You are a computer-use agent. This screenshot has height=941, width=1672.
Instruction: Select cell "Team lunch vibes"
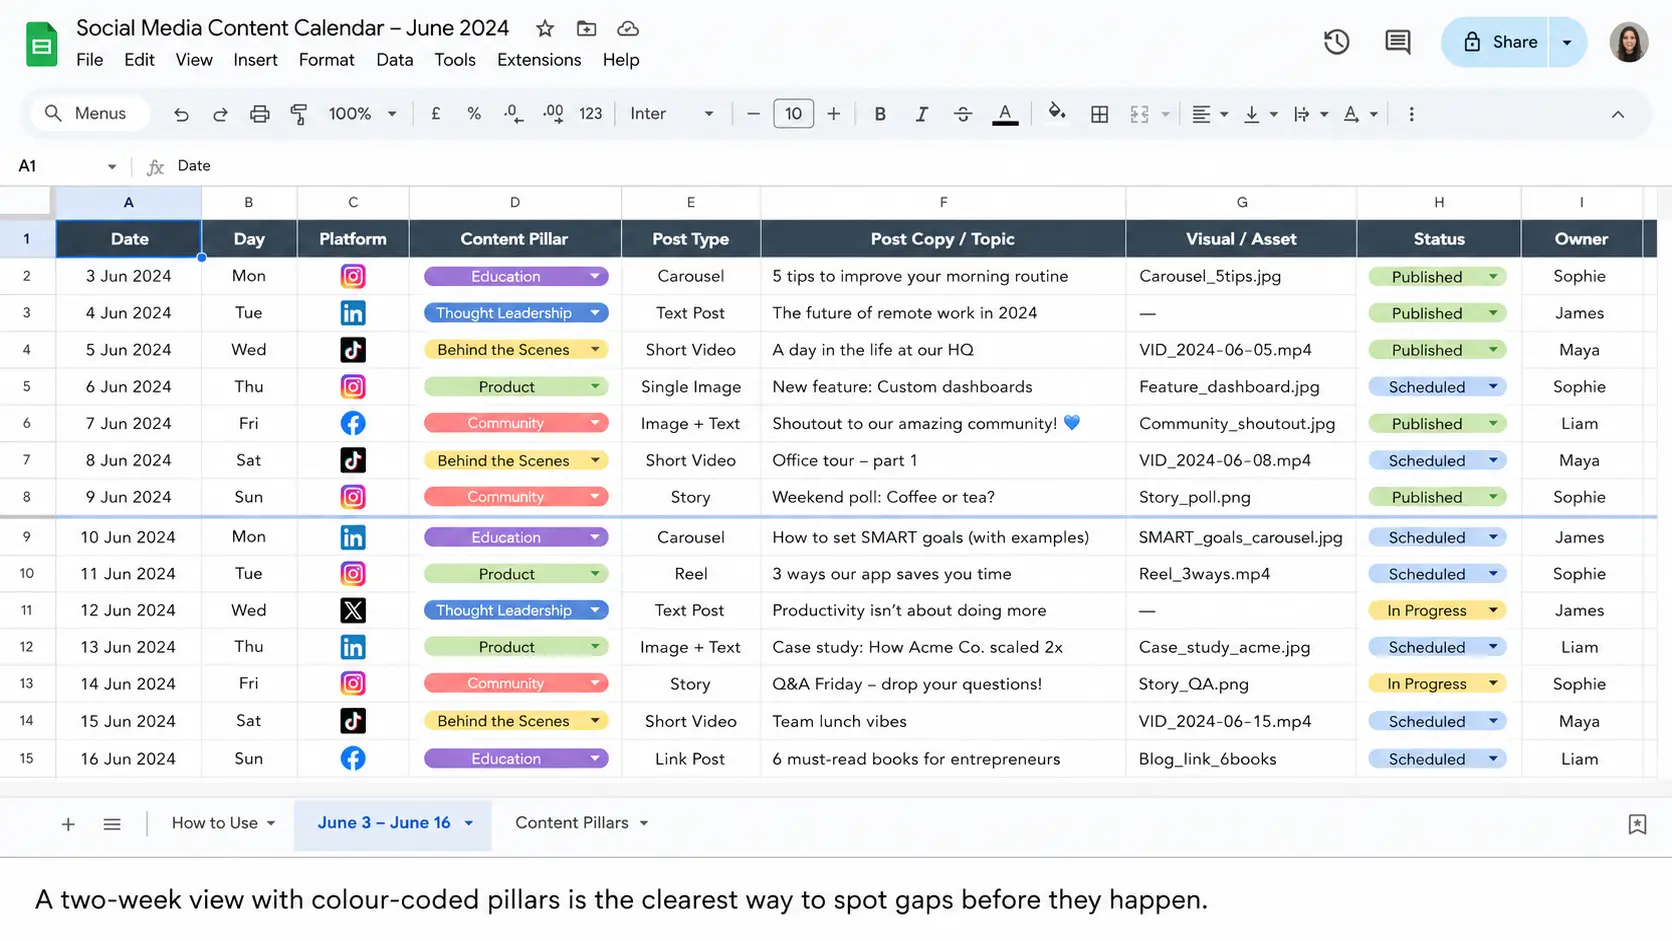click(x=943, y=721)
